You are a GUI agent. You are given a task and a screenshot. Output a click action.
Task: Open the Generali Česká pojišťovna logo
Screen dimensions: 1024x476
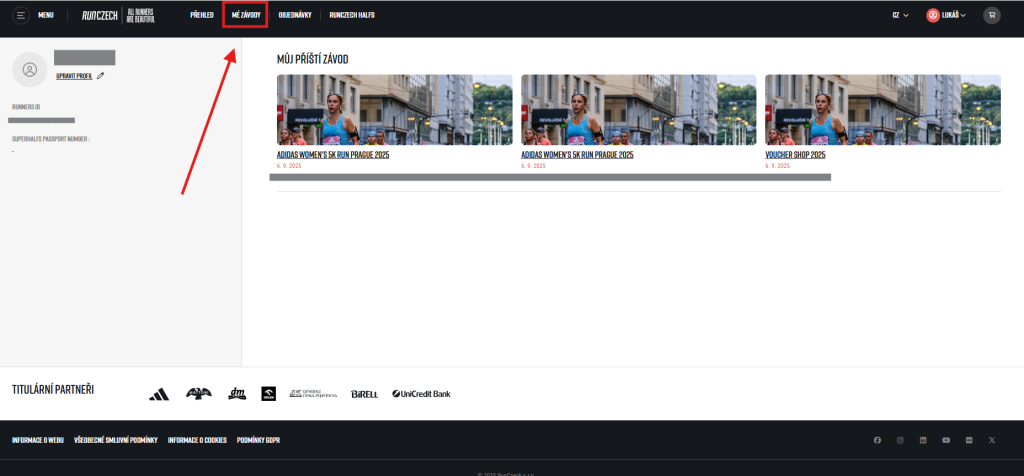313,394
